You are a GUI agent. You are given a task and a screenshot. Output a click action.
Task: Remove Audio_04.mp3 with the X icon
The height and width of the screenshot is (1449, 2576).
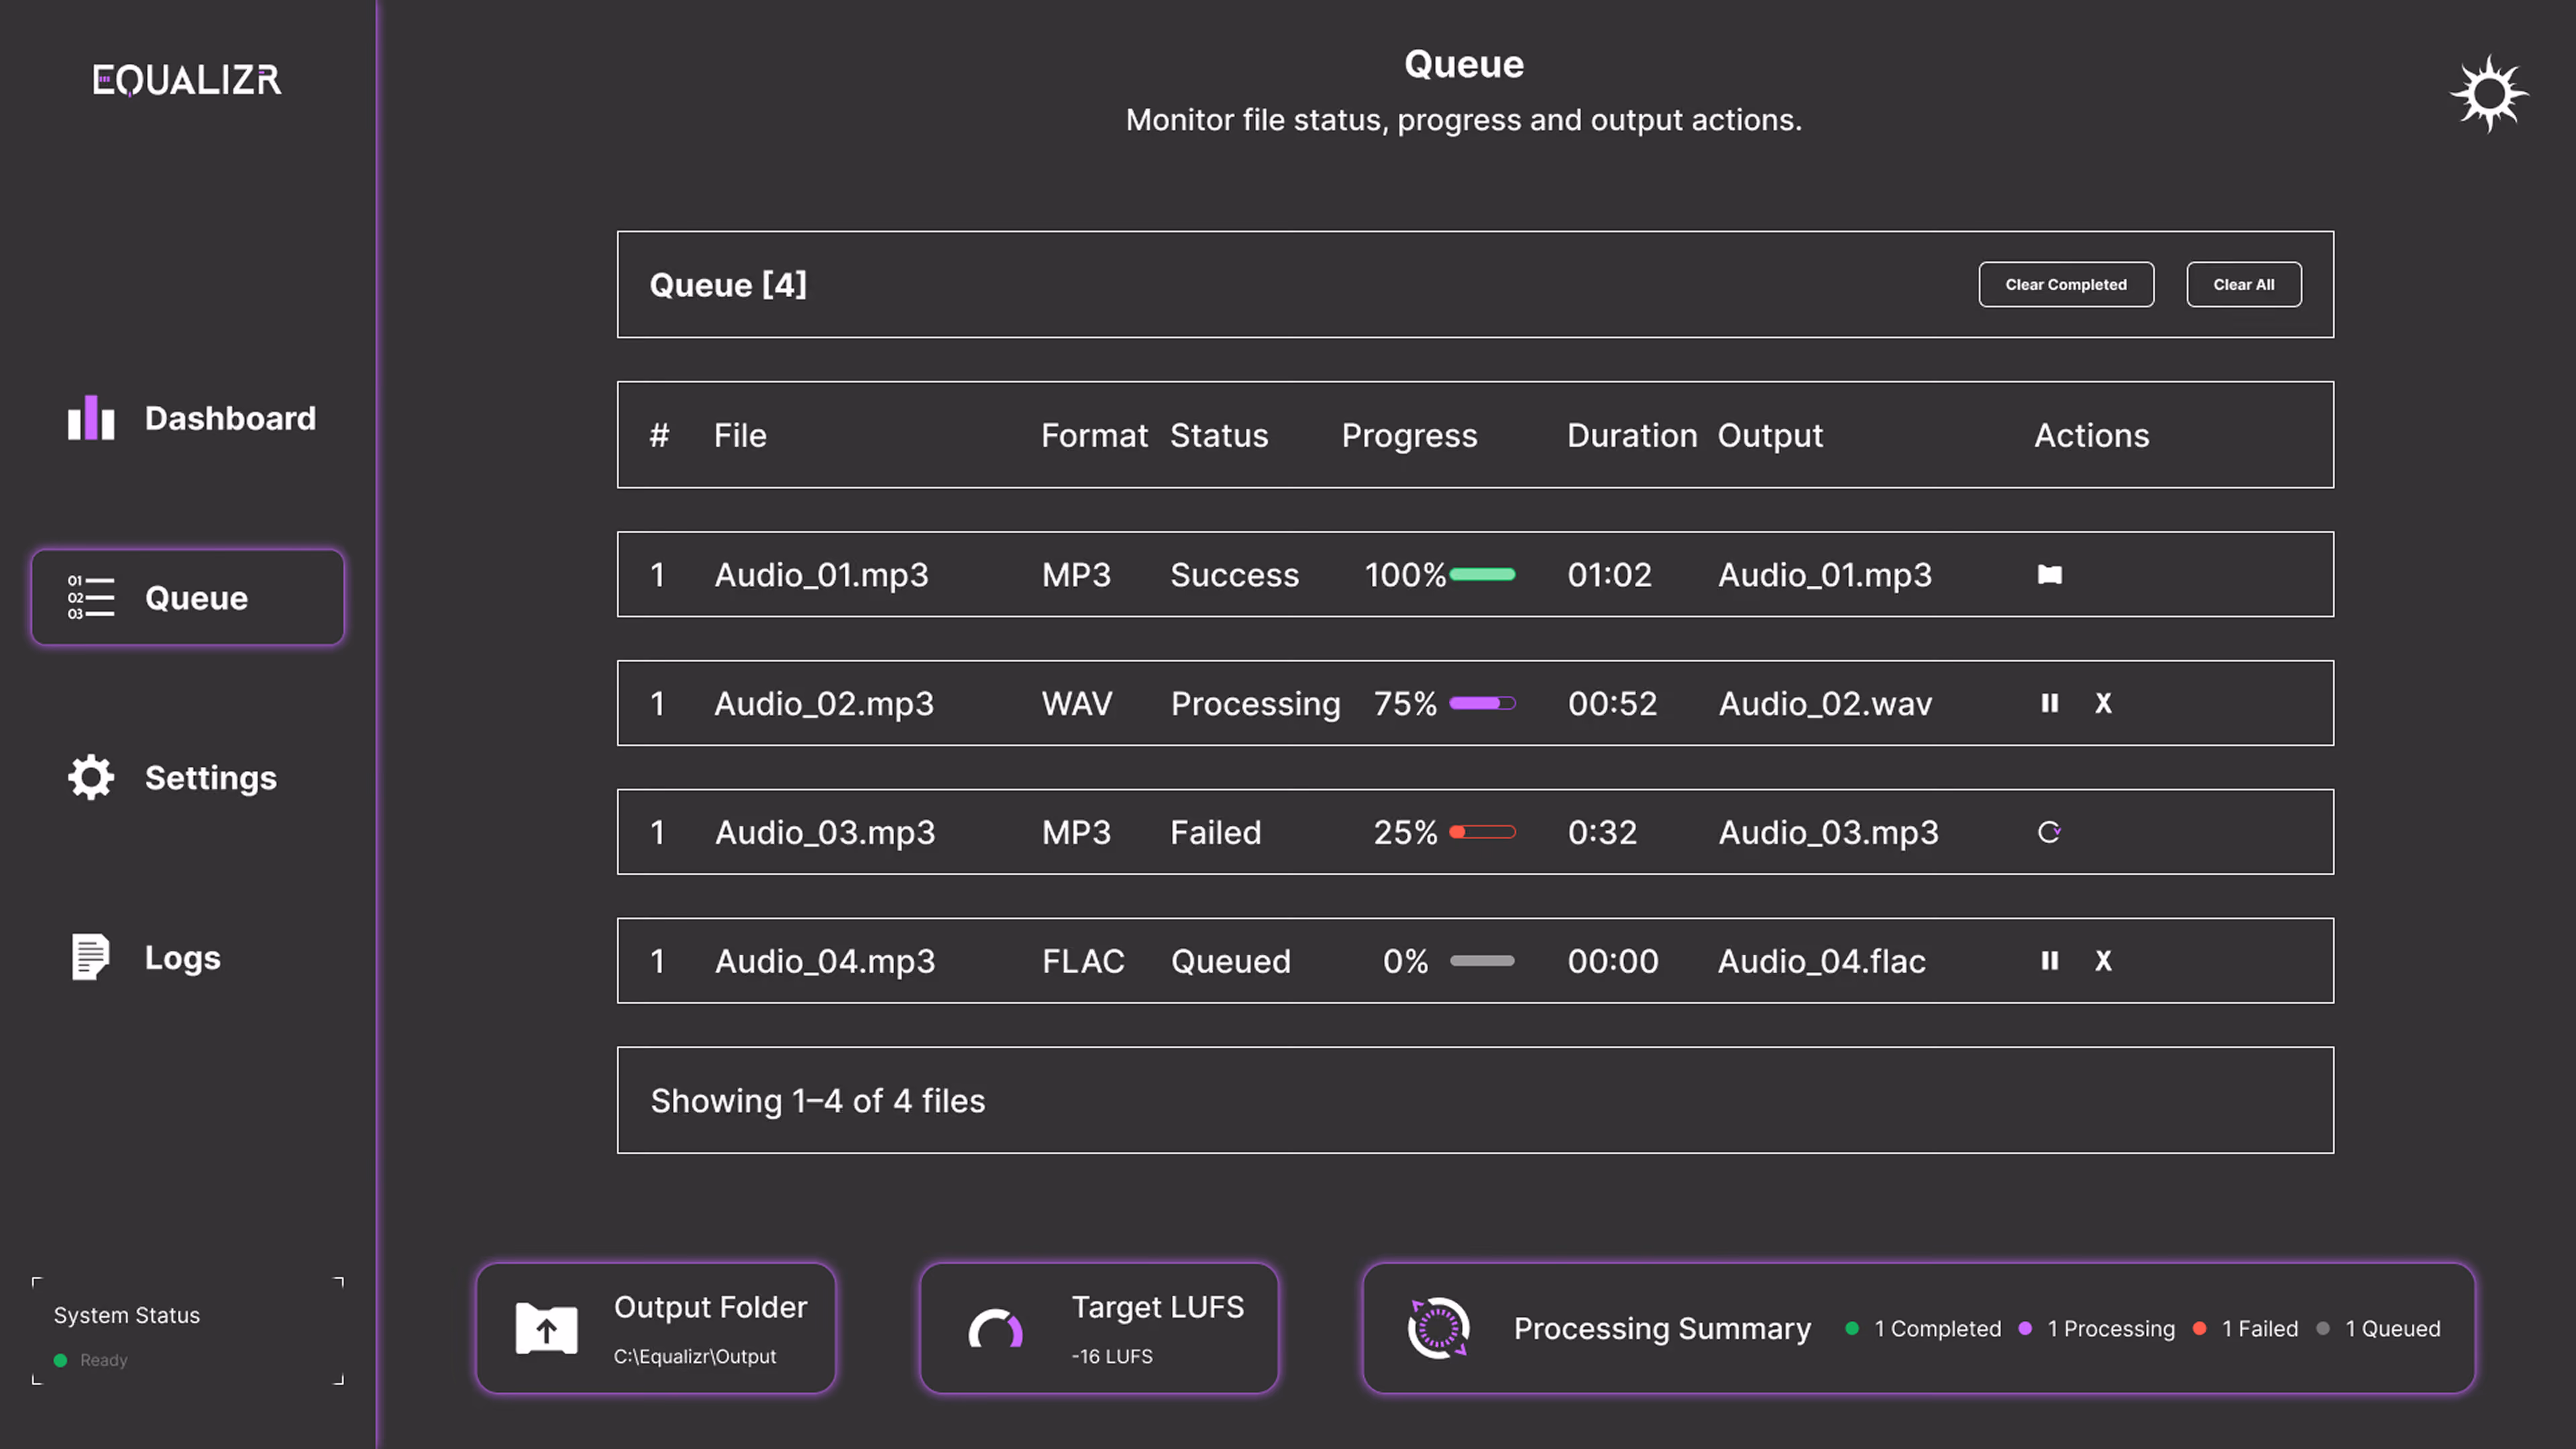2103,960
